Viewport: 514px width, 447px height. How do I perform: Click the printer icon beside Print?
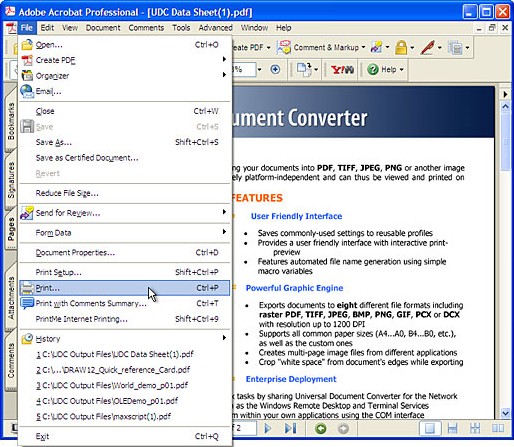click(x=27, y=288)
